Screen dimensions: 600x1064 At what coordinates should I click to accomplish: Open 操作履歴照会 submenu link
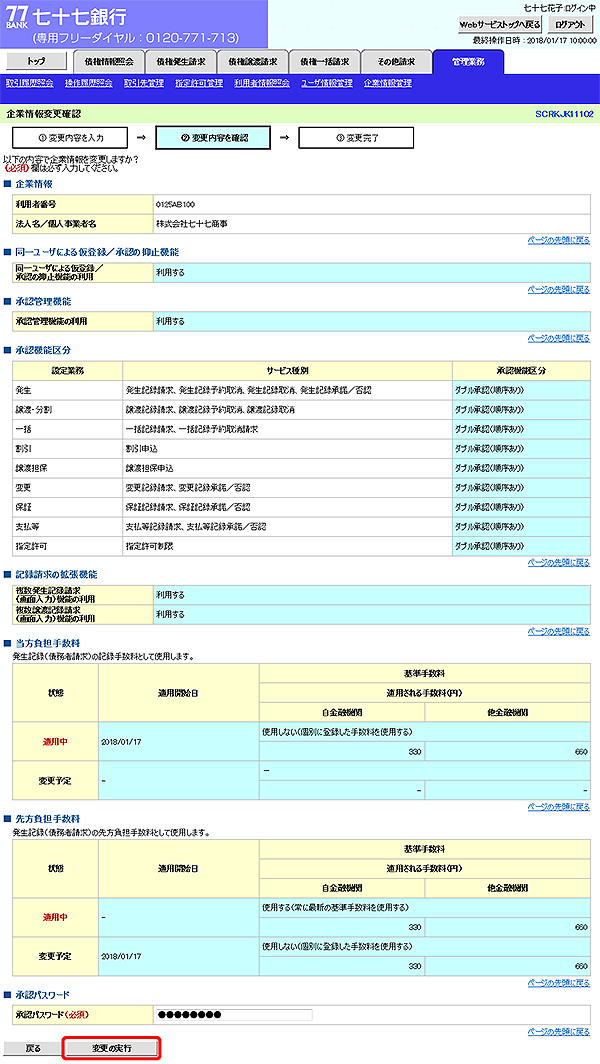click(89, 83)
